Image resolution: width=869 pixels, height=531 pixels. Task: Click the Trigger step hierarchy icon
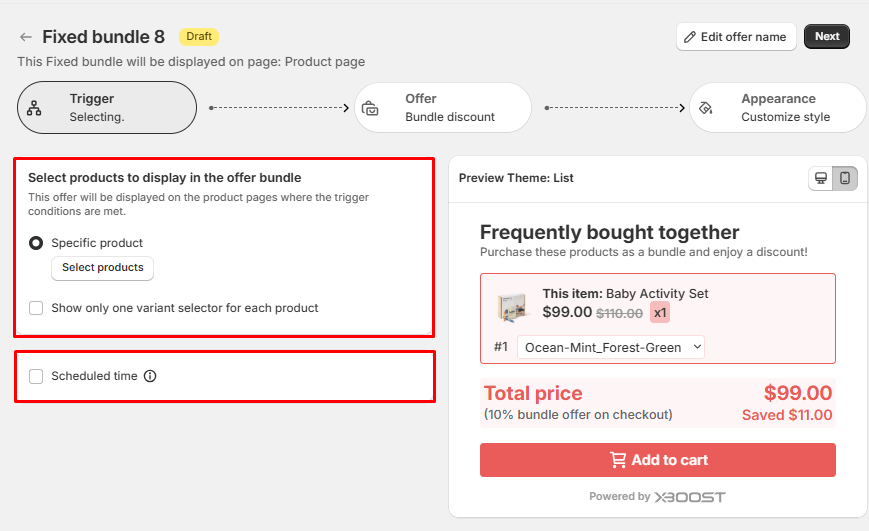click(x=35, y=108)
